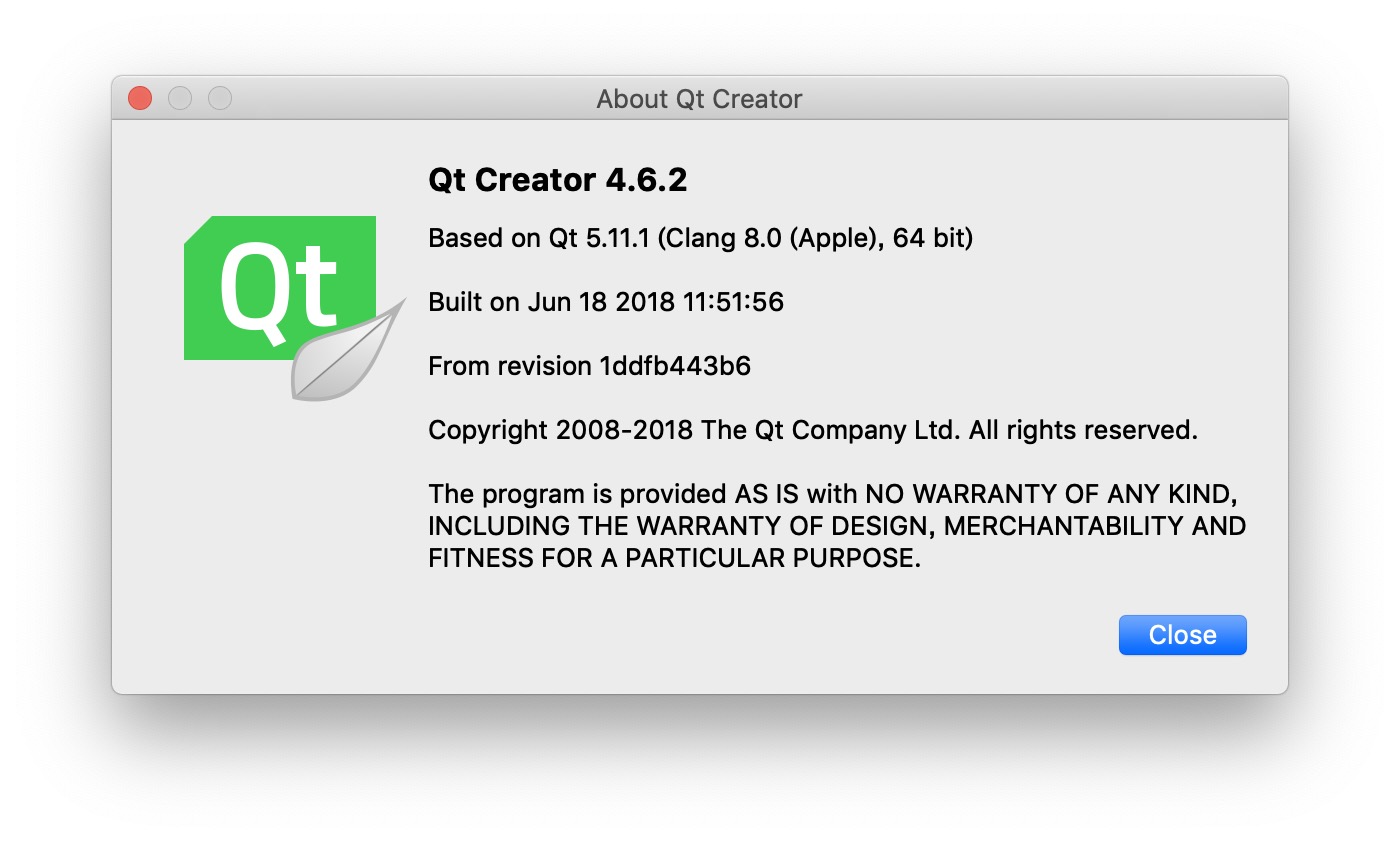This screenshot has width=1400, height=842.
Task: Click the "Qt Creator 4.6.2" heading
Action: (557, 181)
